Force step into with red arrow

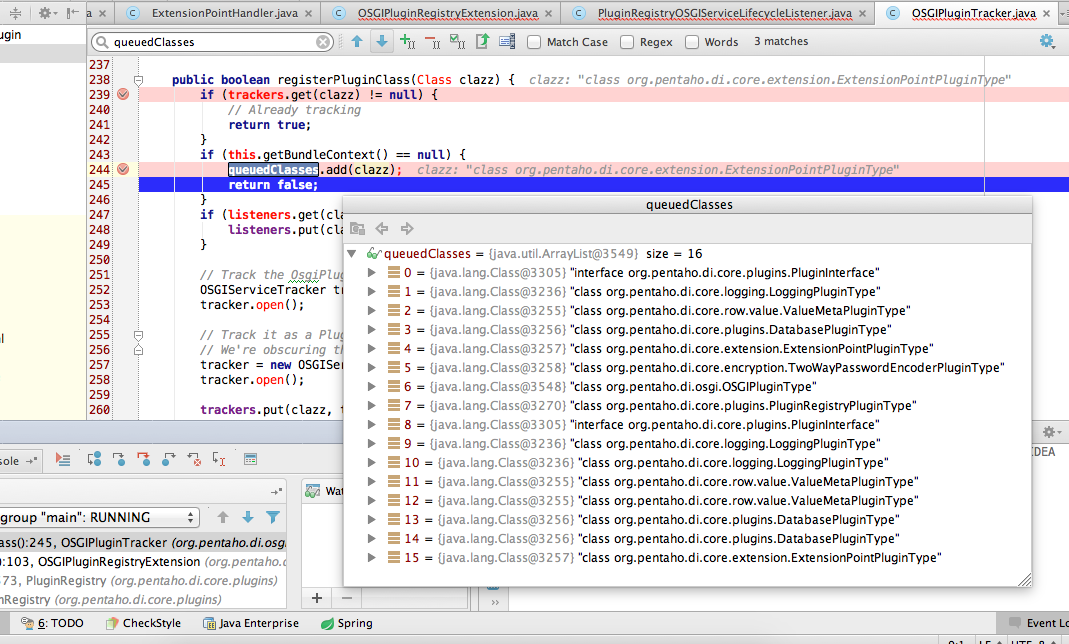pos(143,459)
